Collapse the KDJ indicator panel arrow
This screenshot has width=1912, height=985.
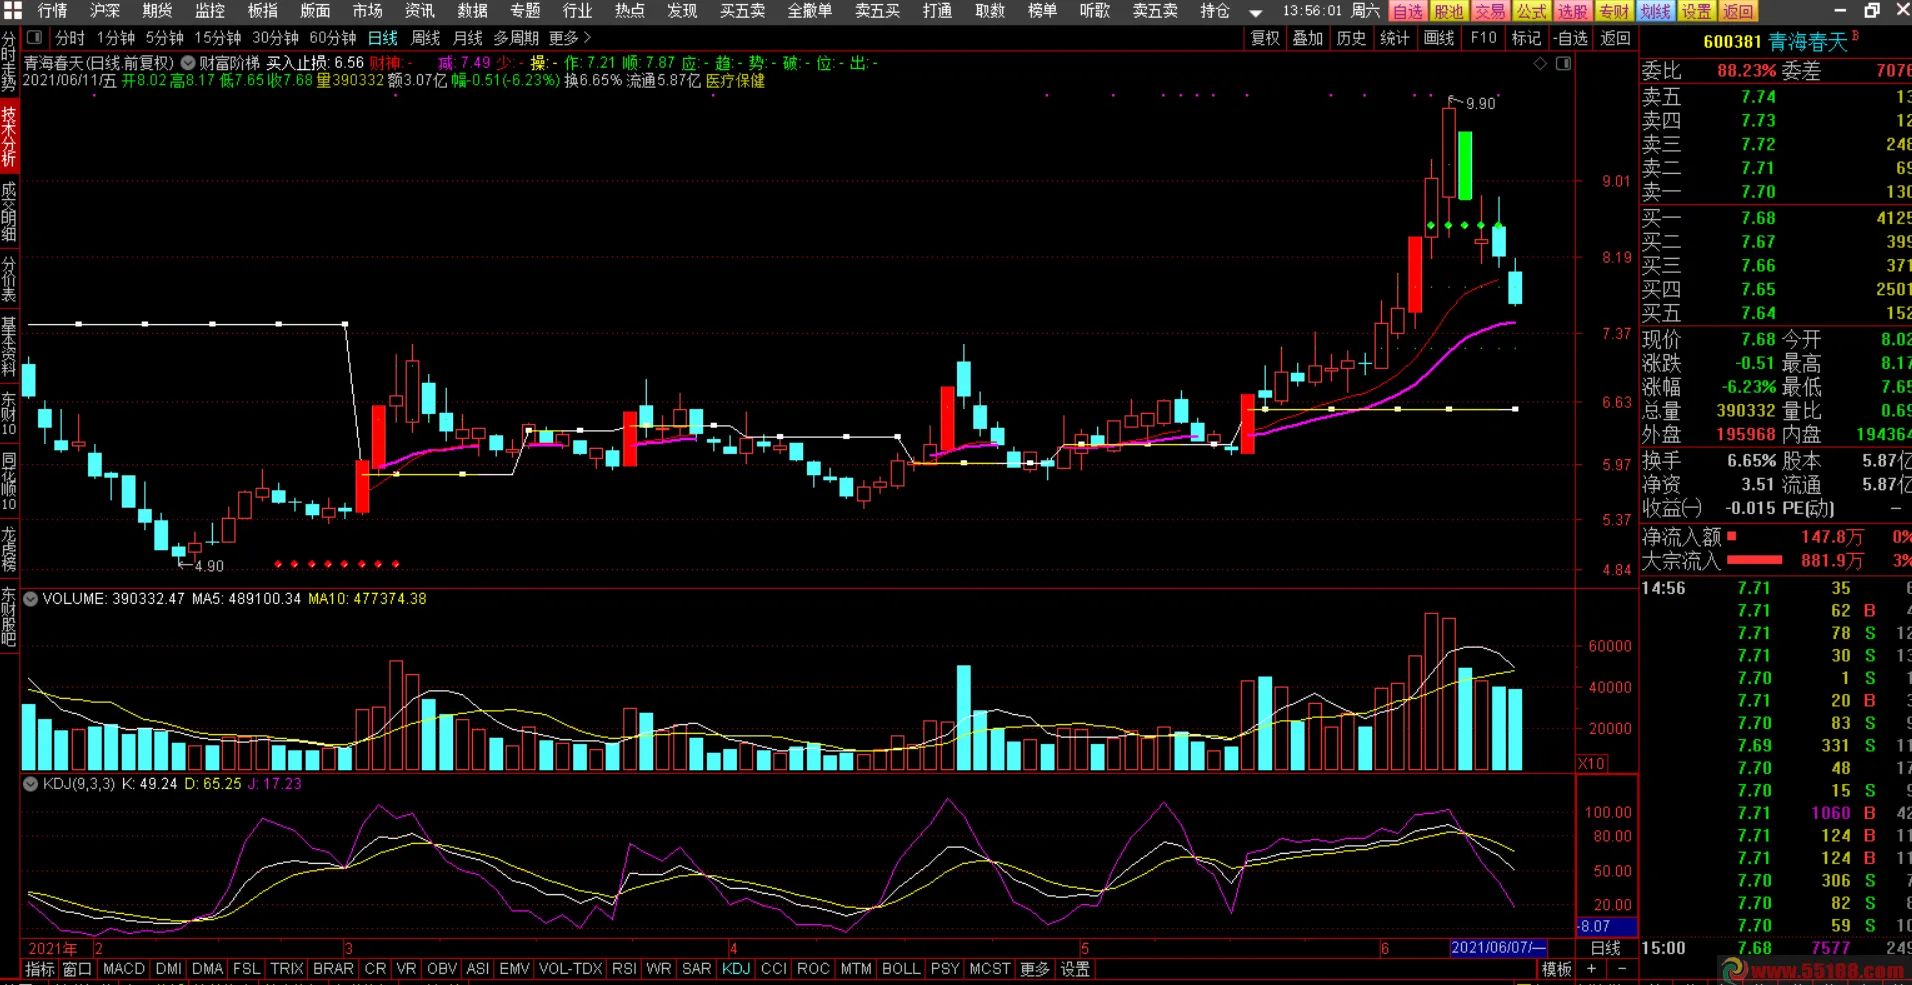click(31, 784)
